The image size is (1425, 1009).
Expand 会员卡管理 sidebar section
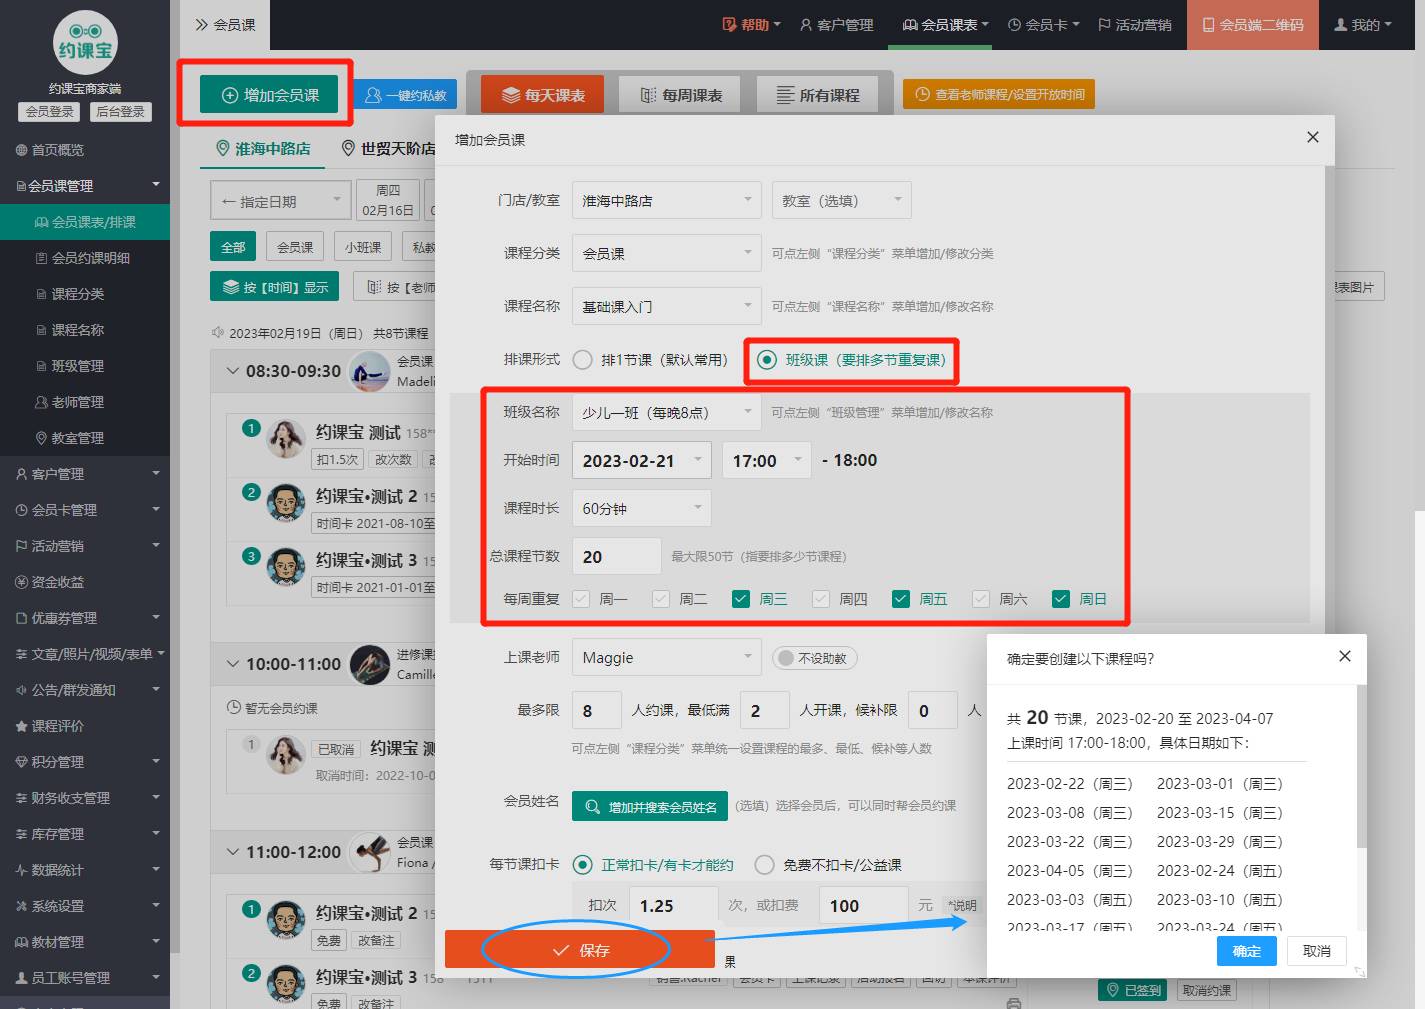(85, 510)
